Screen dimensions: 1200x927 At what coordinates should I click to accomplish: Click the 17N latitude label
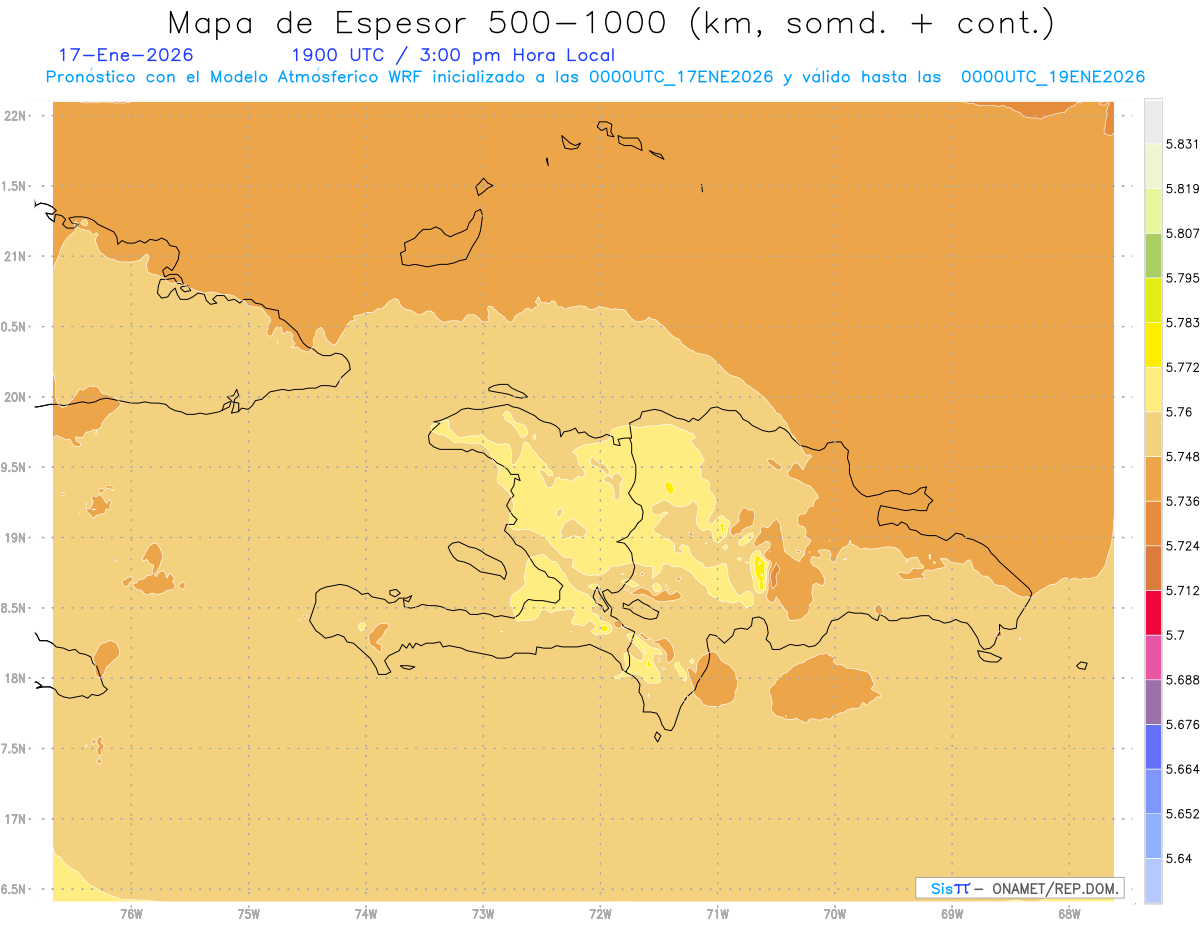16,819
